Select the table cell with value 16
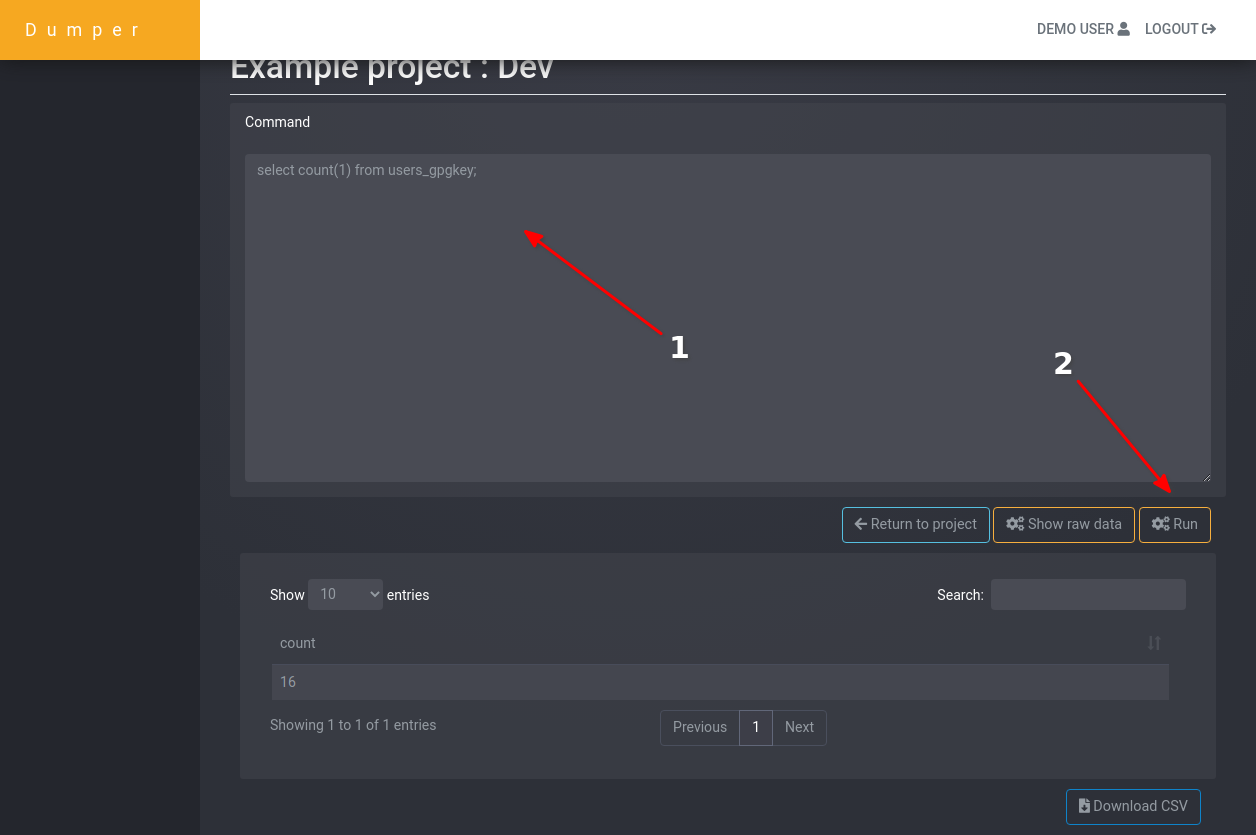The width and height of the screenshot is (1256, 835). coord(720,682)
